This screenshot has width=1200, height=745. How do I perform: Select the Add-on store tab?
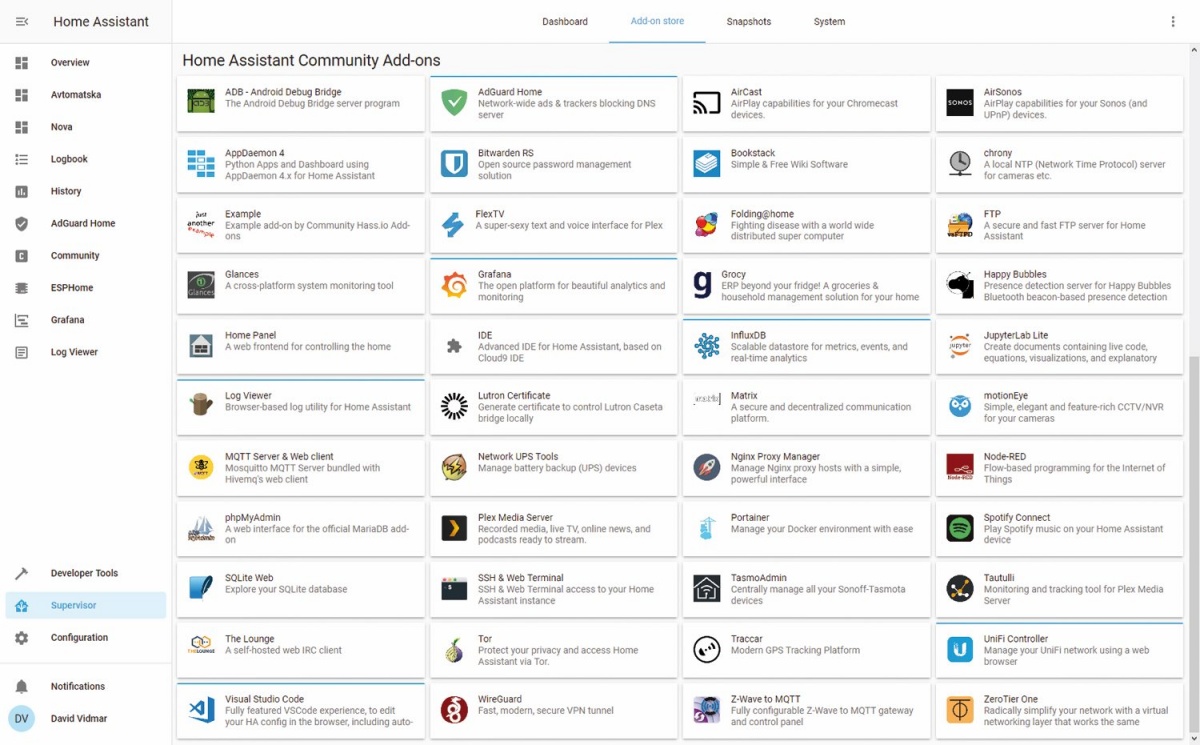(657, 21)
